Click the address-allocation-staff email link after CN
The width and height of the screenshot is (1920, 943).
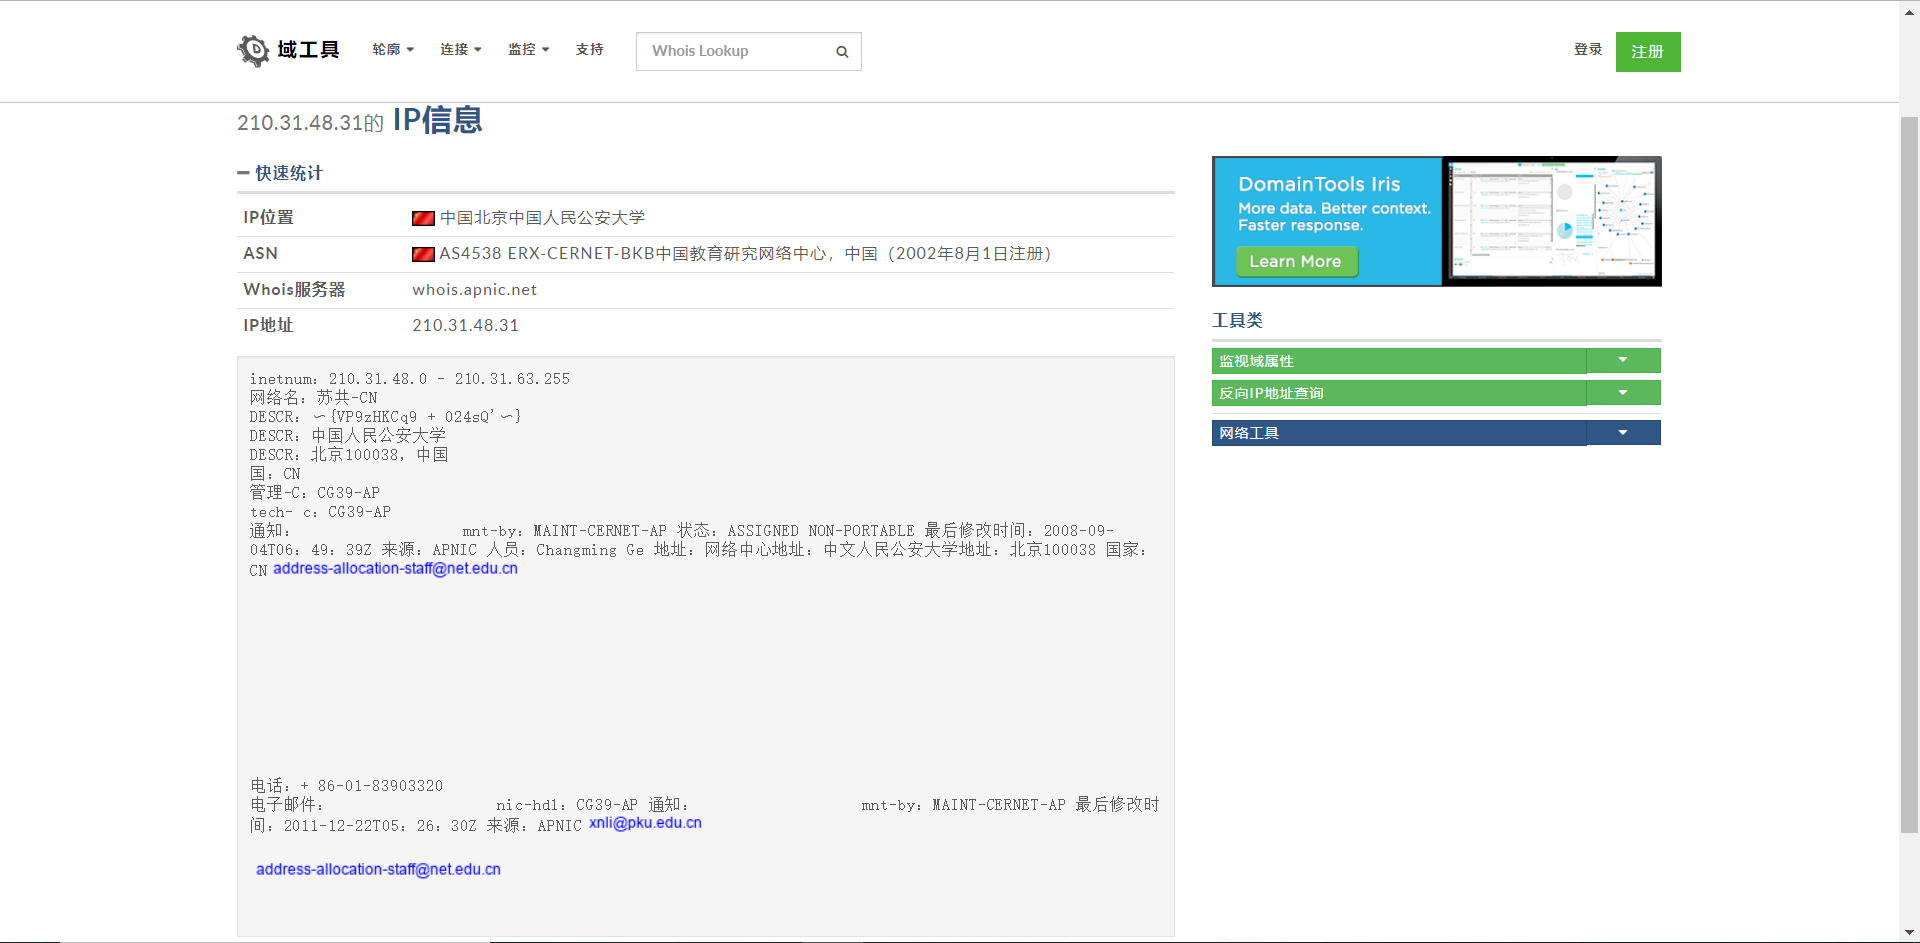point(395,569)
